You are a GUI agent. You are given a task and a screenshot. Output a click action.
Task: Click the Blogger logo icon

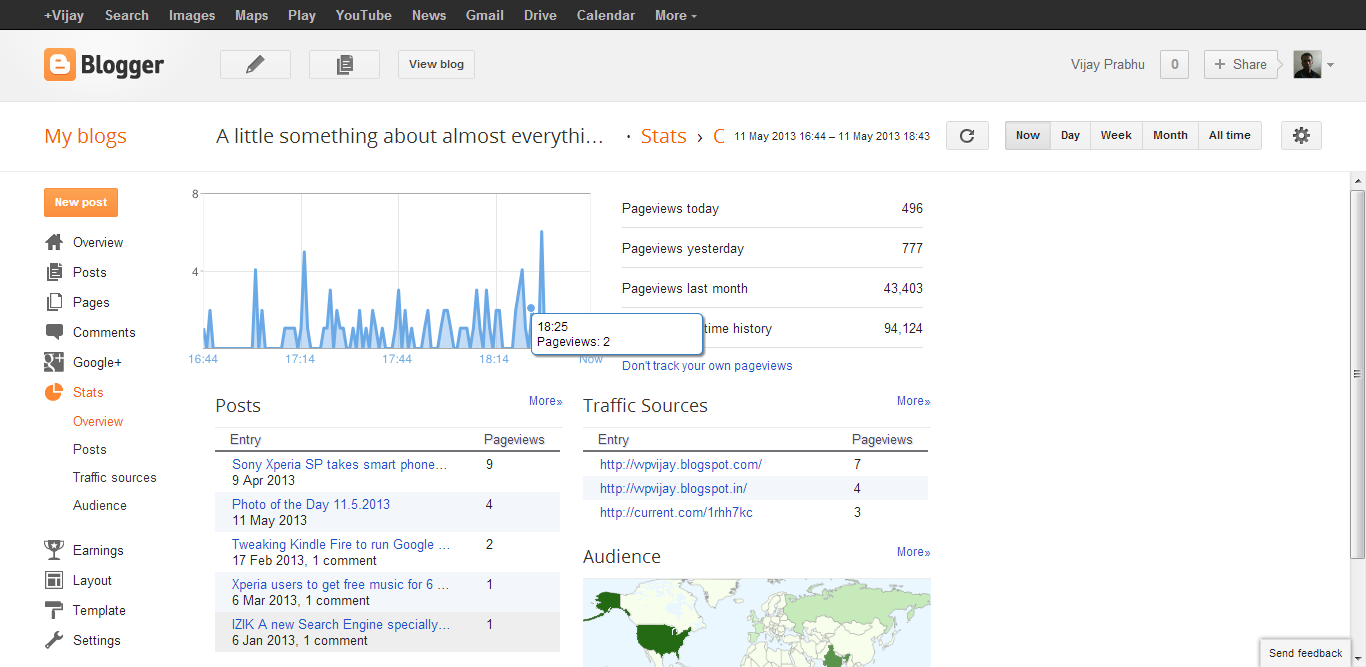coord(59,65)
